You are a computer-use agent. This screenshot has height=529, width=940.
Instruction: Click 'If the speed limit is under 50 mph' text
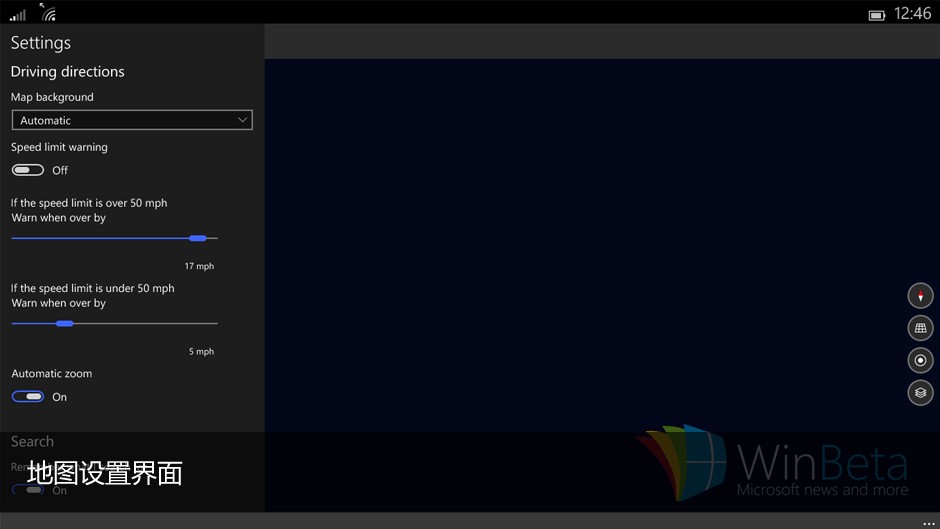[x=92, y=288]
